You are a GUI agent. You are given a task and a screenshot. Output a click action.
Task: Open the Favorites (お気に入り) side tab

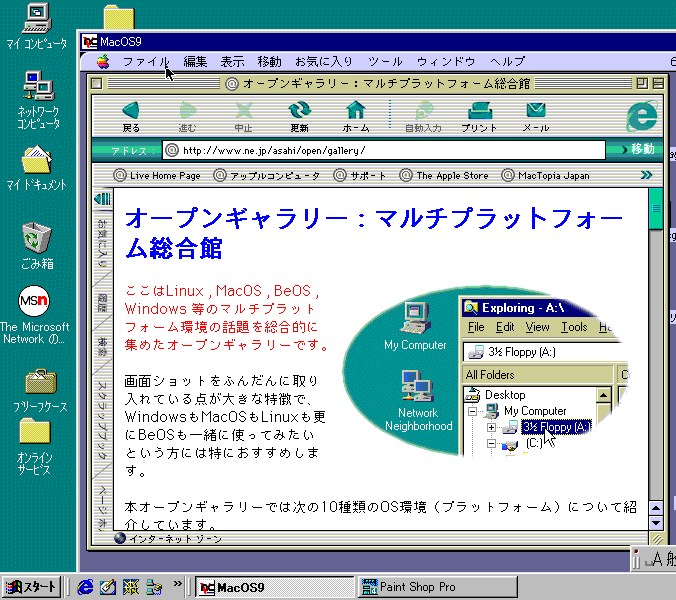pyautogui.click(x=103, y=243)
